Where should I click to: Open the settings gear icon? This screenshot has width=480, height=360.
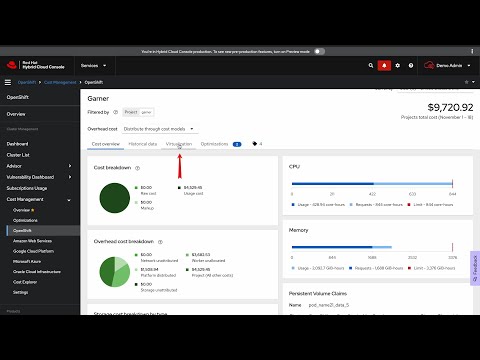[x=398, y=66]
